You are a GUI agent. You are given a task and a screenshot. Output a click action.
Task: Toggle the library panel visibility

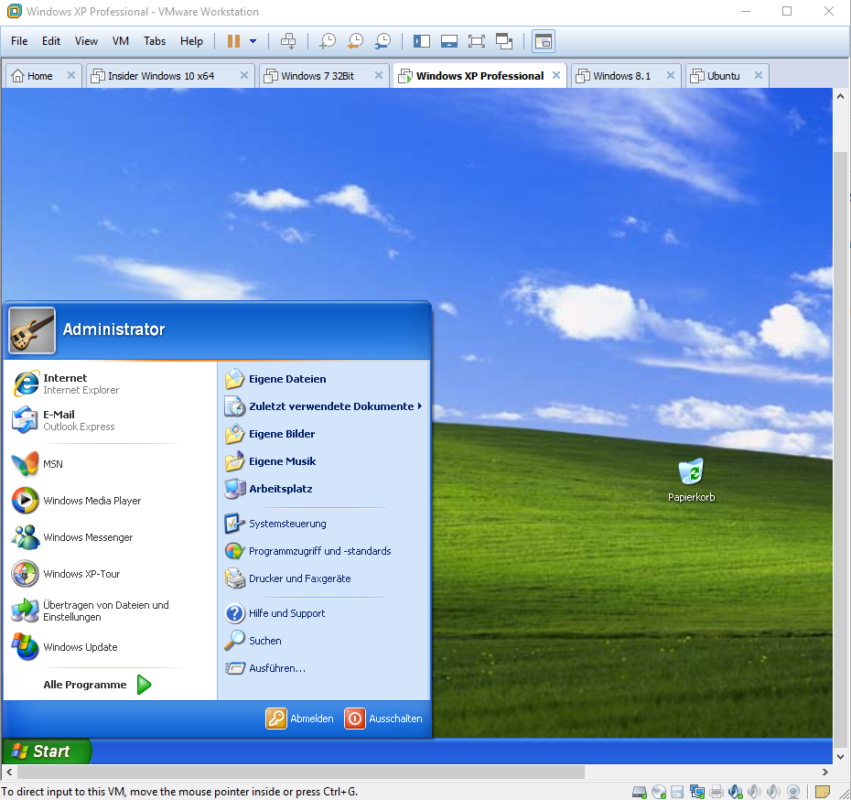point(421,41)
